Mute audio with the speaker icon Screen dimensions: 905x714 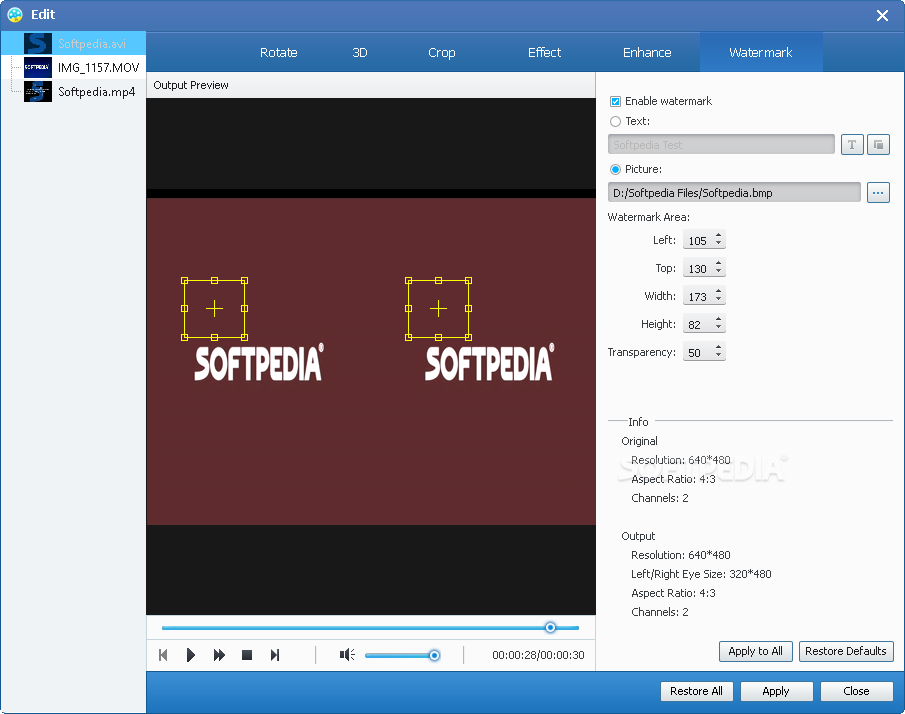347,655
